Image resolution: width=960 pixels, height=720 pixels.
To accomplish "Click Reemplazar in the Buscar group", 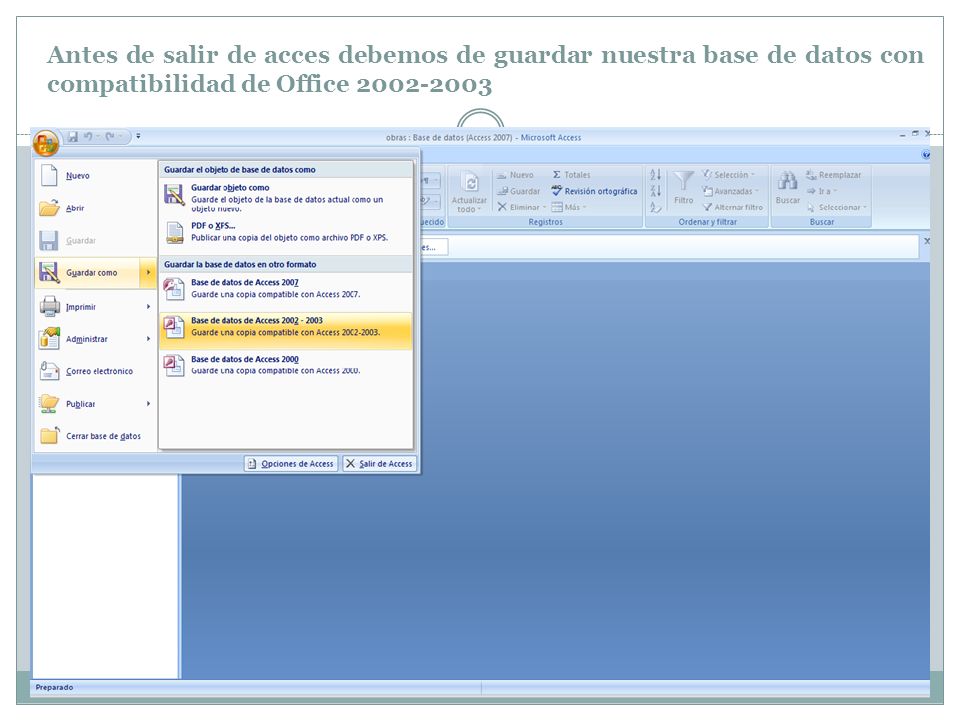I will 834,175.
